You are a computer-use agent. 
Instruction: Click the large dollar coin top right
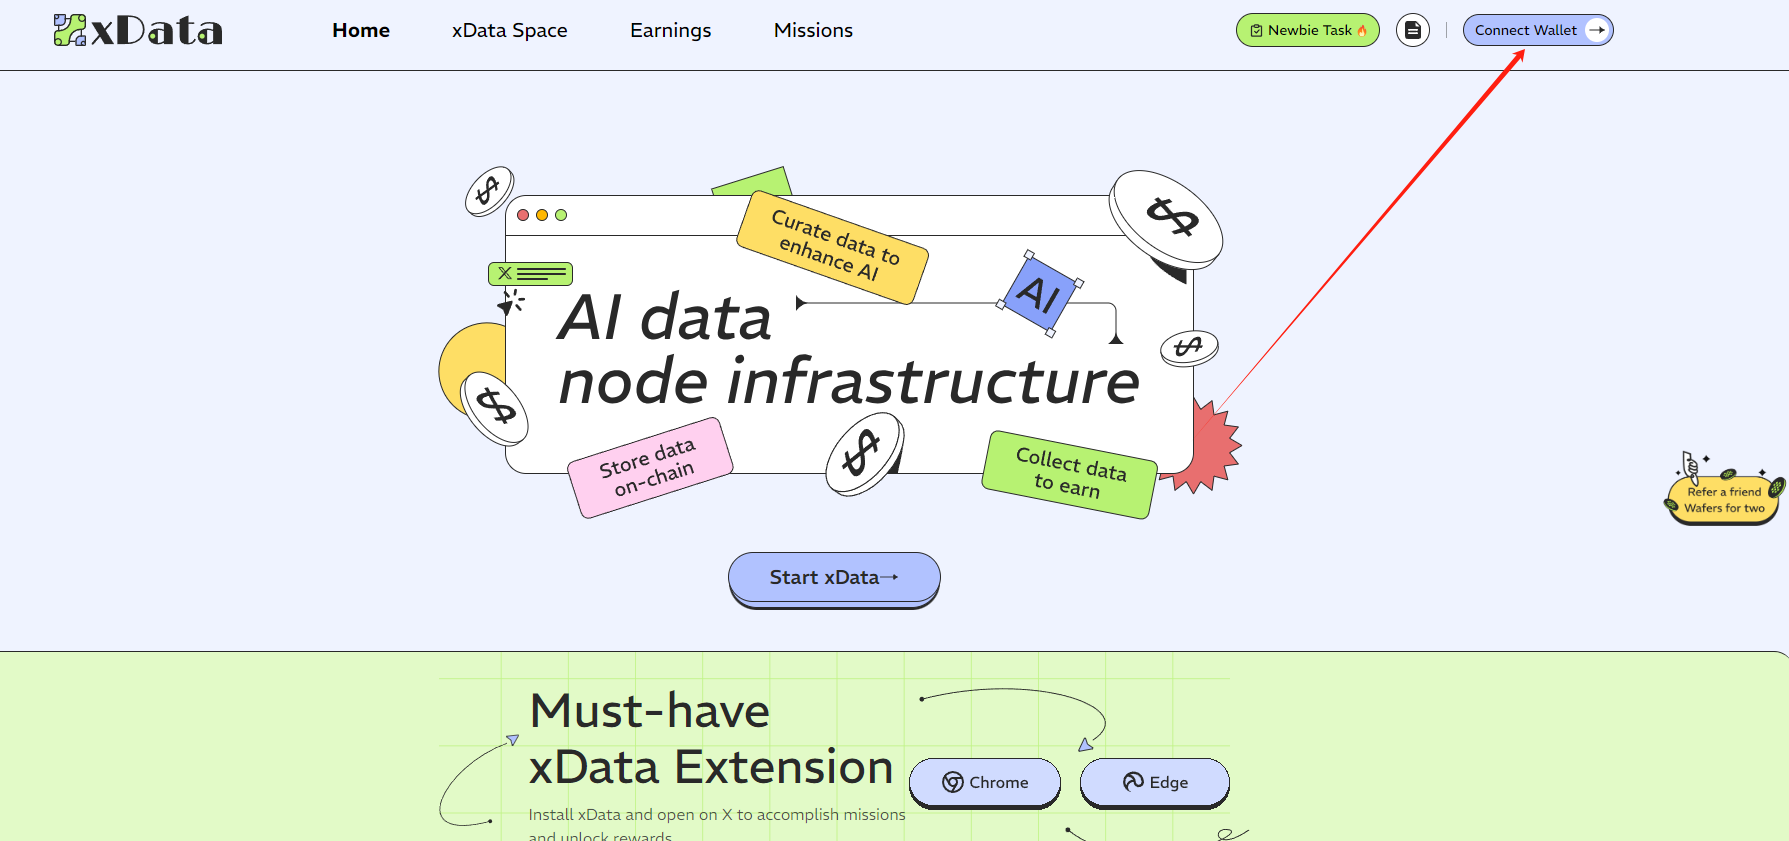tap(1167, 217)
